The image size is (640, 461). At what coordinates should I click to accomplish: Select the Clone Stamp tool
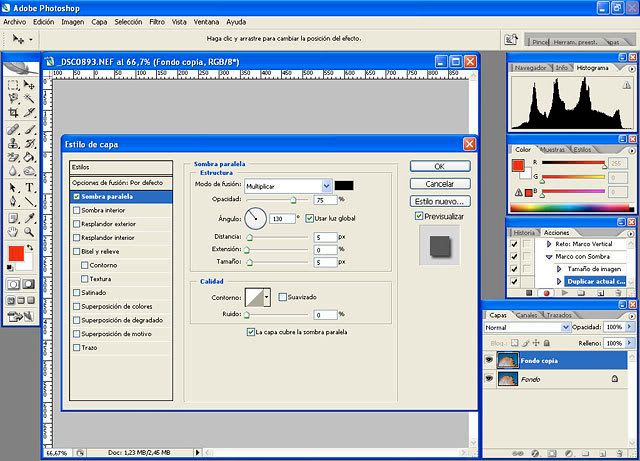click(x=13, y=143)
